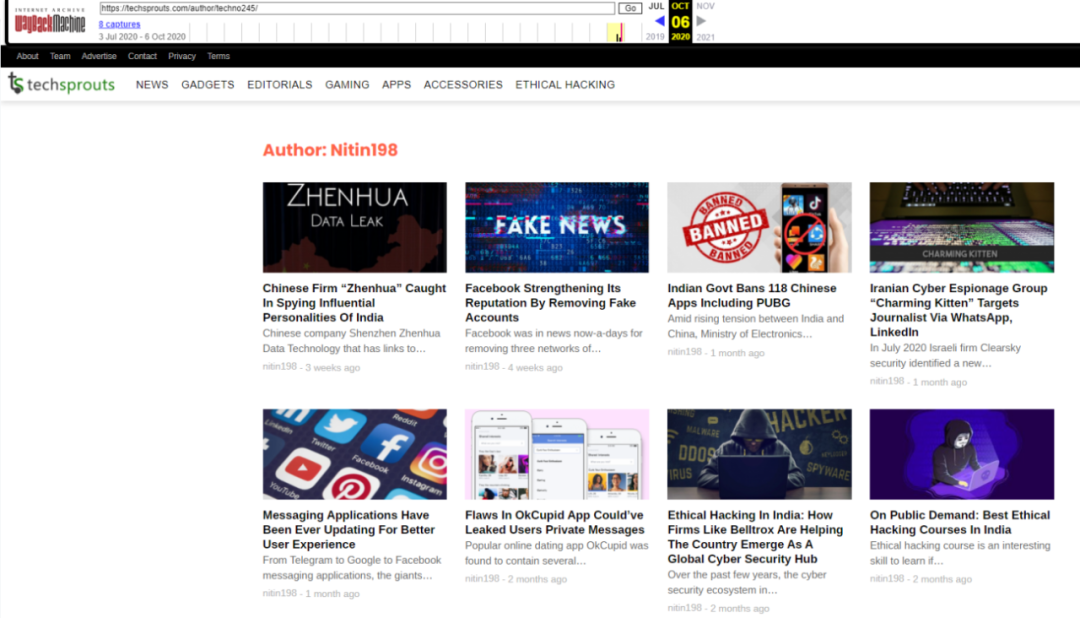Open the Banned apps article thumbnail

tap(759, 227)
